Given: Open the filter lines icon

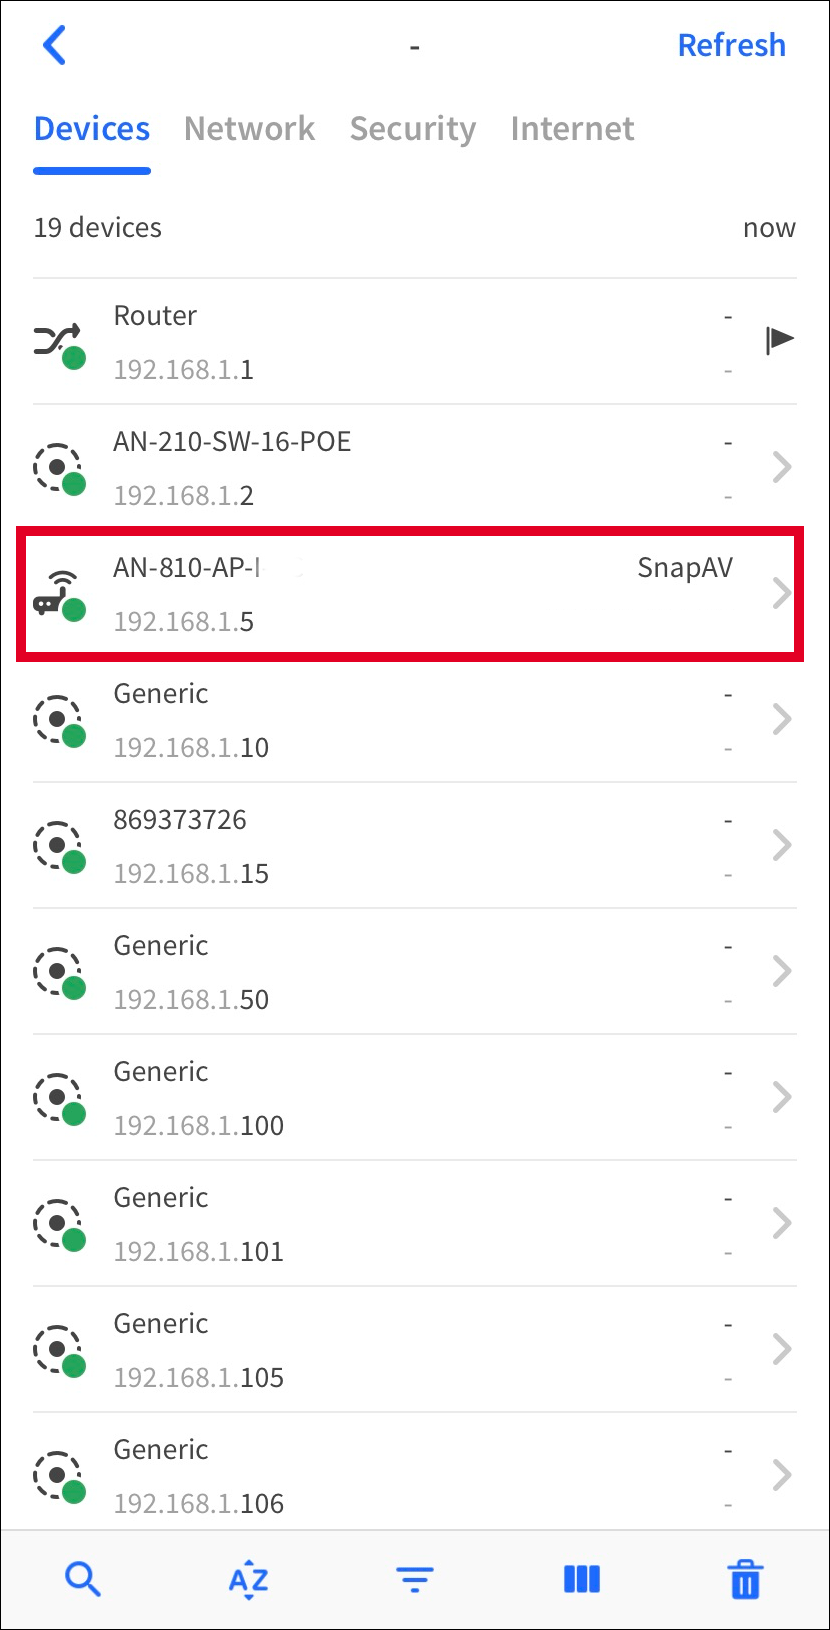Looking at the screenshot, I should 414,1580.
